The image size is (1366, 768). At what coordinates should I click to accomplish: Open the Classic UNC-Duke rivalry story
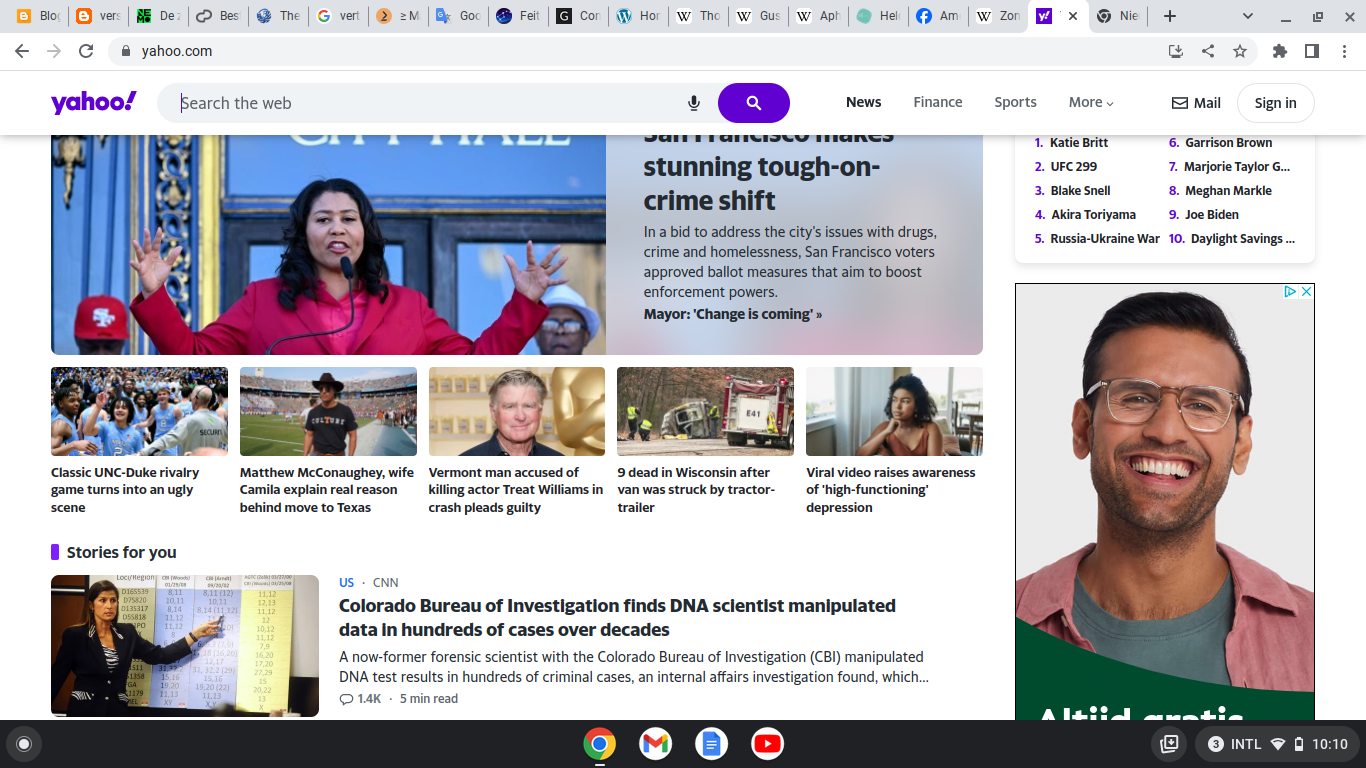[125, 490]
